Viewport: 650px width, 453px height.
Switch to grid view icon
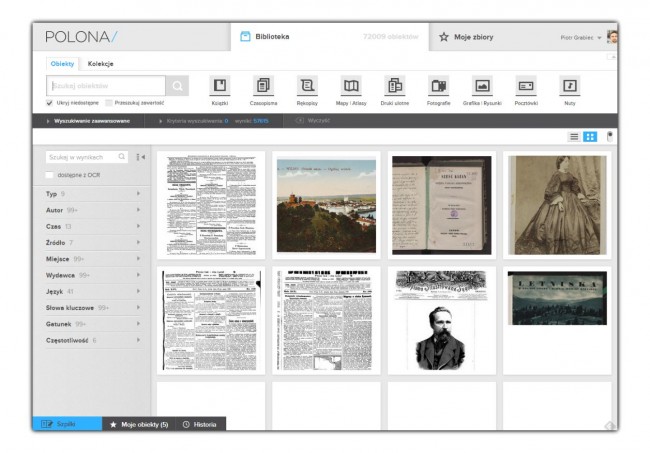coord(590,137)
